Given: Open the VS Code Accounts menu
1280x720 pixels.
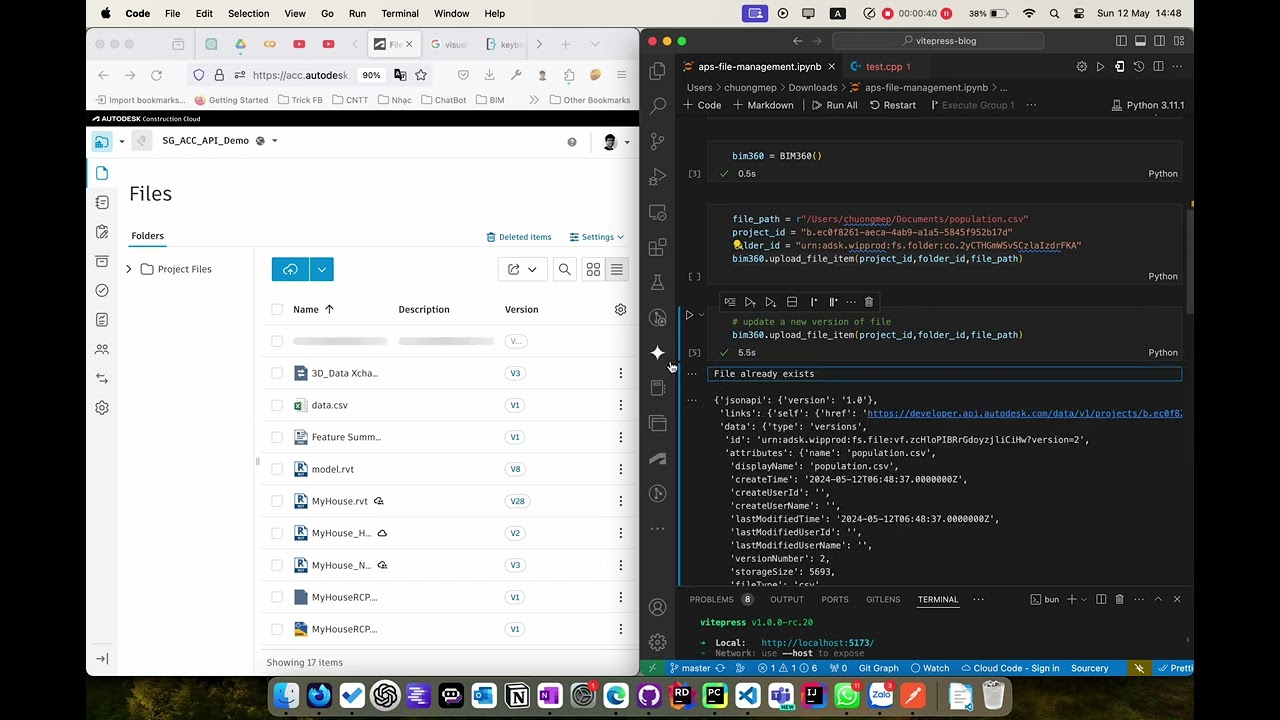Looking at the screenshot, I should click(657, 607).
